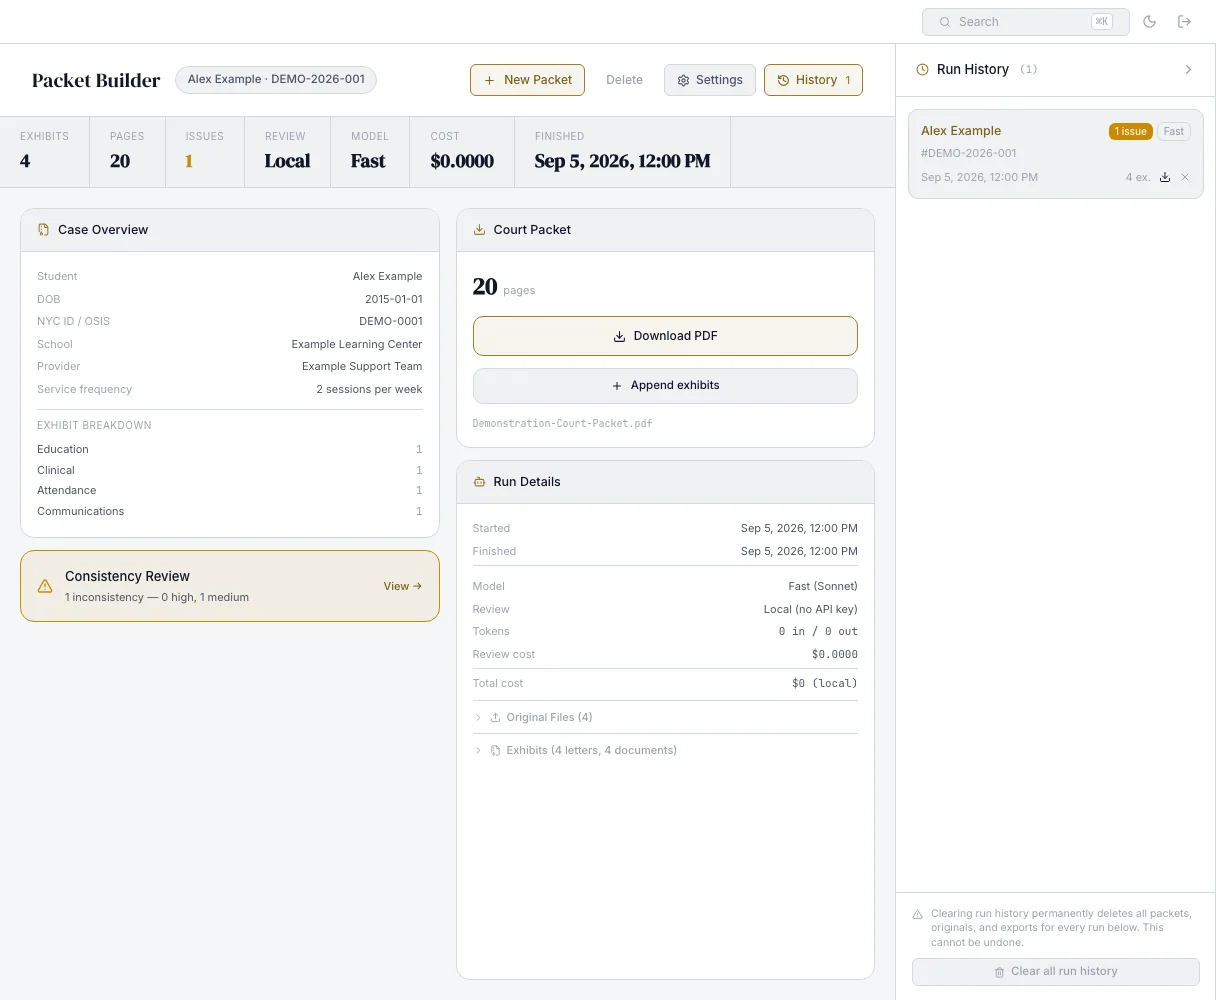Screen dimensions: 1216x1000
Task: Expand Original Files (4)
Action: pyautogui.click(x=665, y=717)
